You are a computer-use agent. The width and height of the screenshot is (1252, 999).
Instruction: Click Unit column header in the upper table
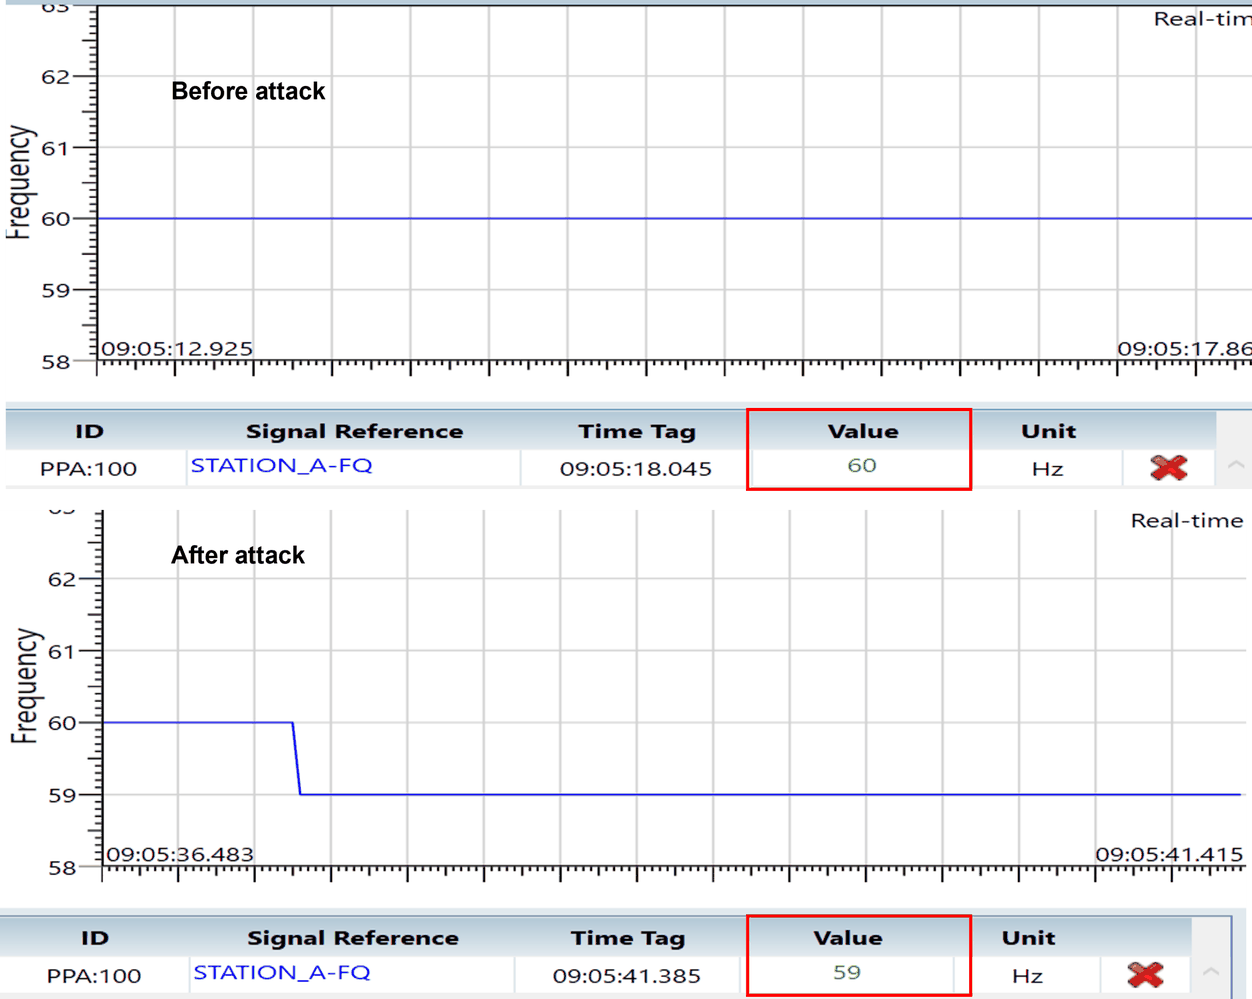[x=1048, y=431]
